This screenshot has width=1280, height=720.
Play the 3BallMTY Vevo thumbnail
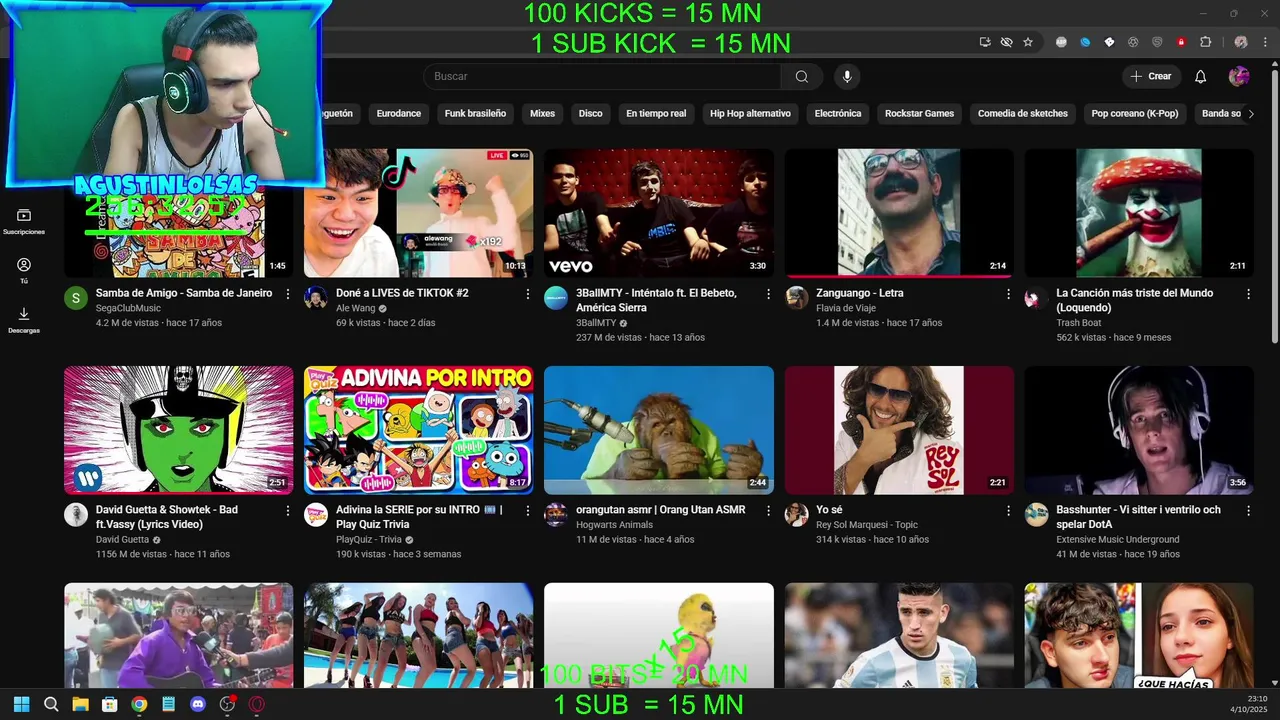tap(659, 213)
